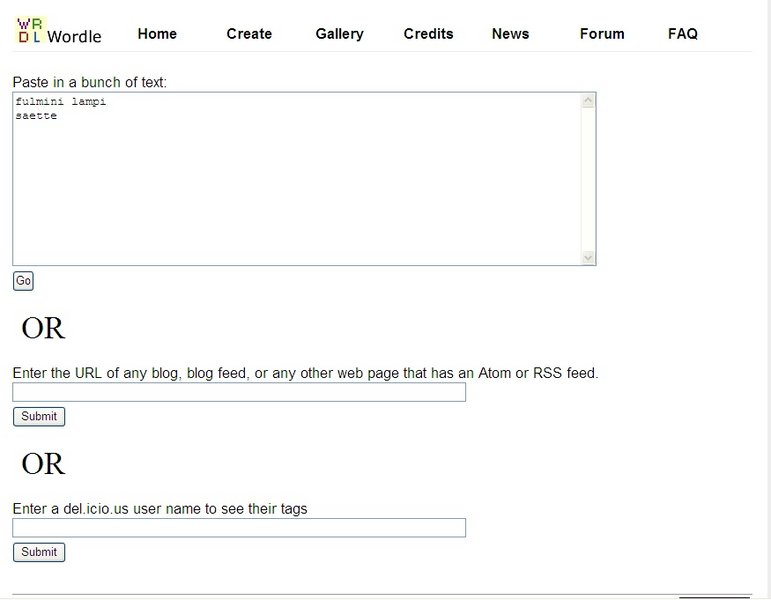The image size is (771, 600).
Task: Click the Wordle logo icon
Action: [x=30, y=30]
